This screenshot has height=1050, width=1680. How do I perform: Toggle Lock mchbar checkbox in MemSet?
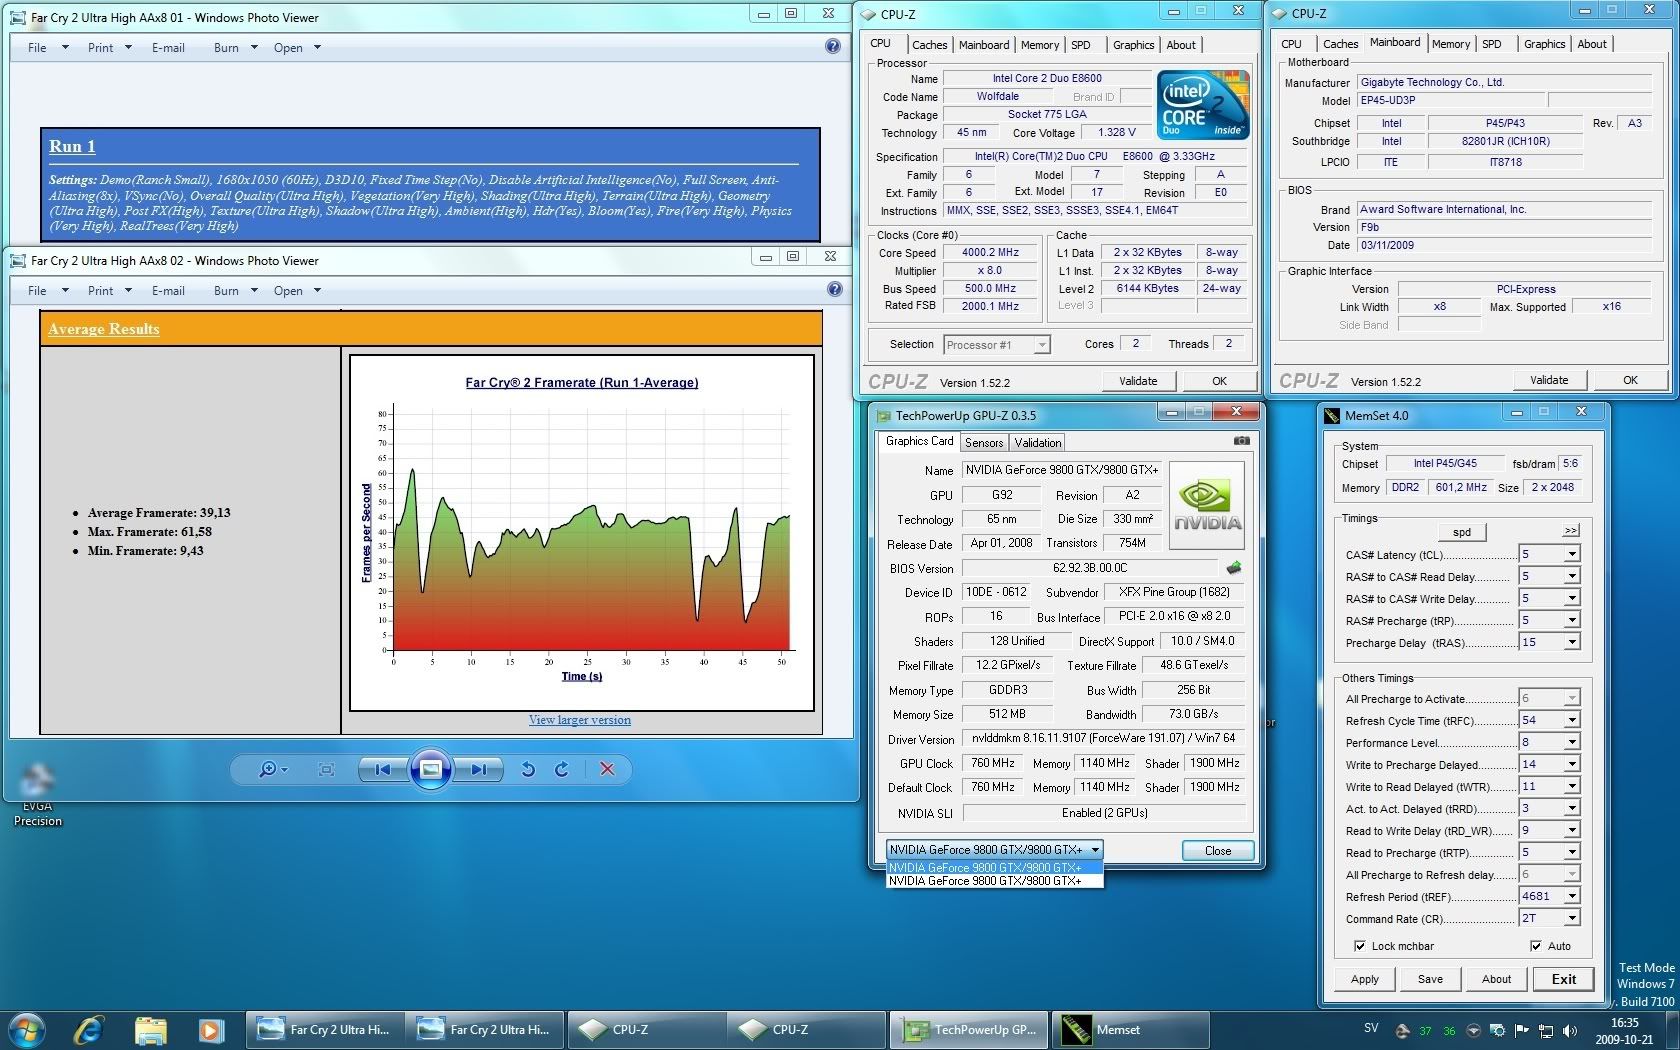tap(1360, 946)
